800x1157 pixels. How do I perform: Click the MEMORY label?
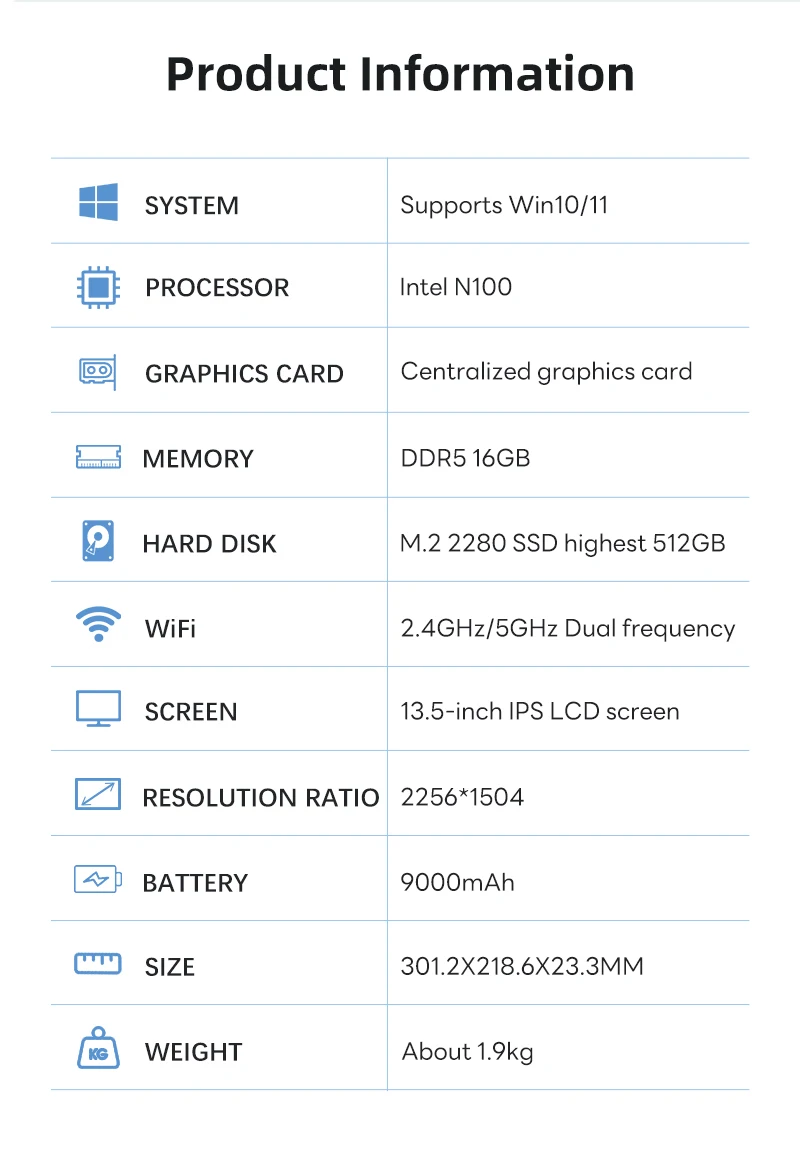pos(198,459)
